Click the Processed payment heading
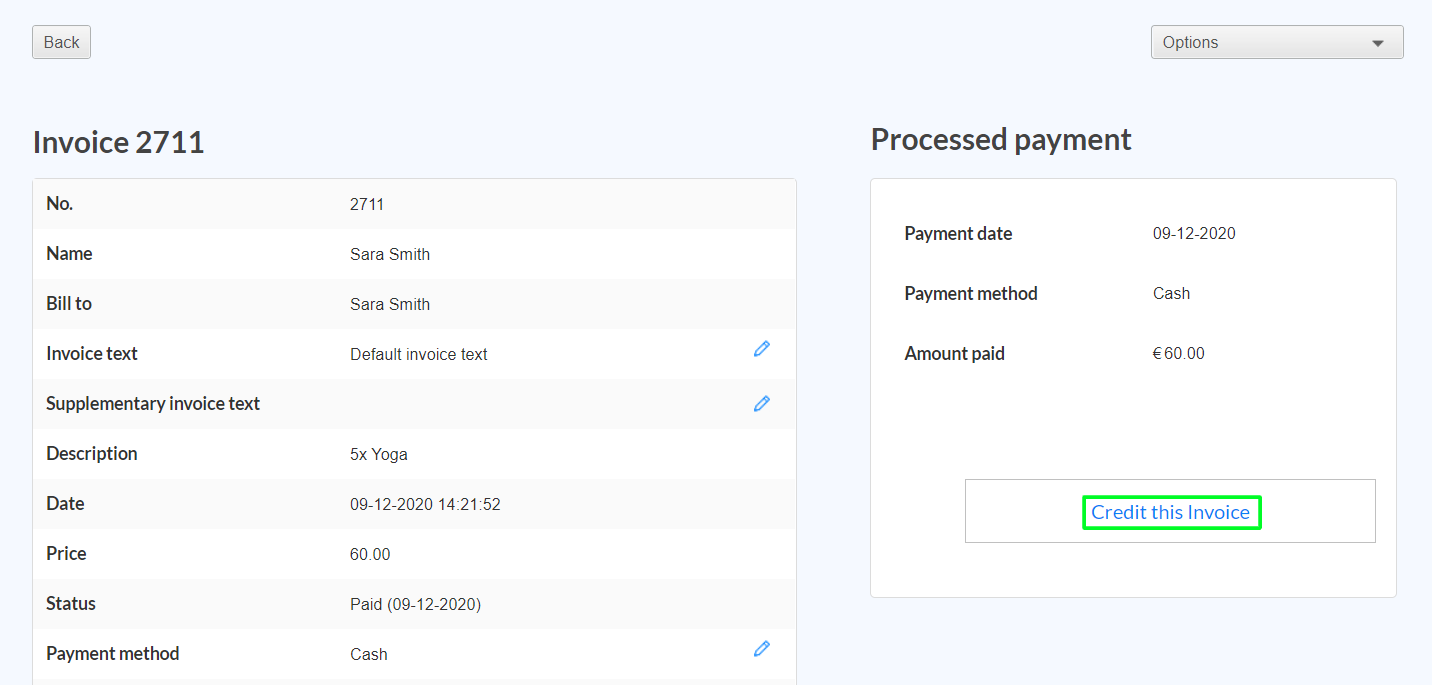Image resolution: width=1432 pixels, height=685 pixels. (x=1001, y=139)
